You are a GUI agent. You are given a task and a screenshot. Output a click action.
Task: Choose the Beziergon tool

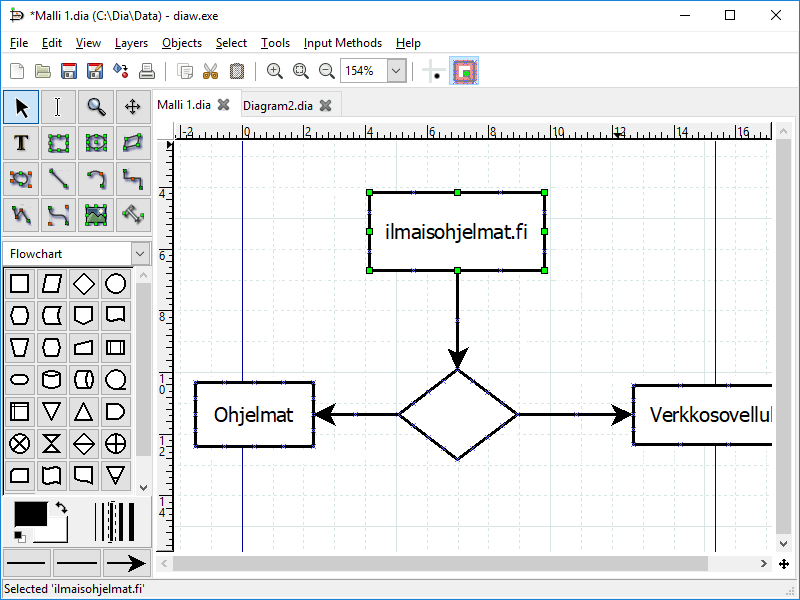(21, 179)
